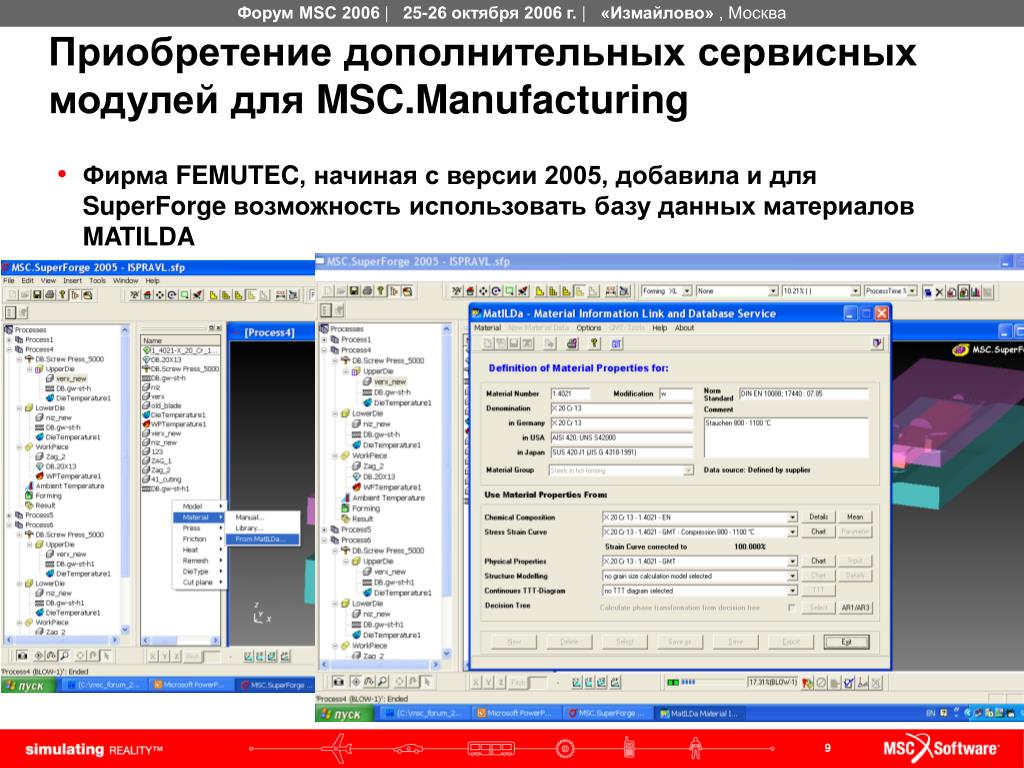Click AR1/AR3 button
Screen dimensions: 1024x768
(x=855, y=608)
